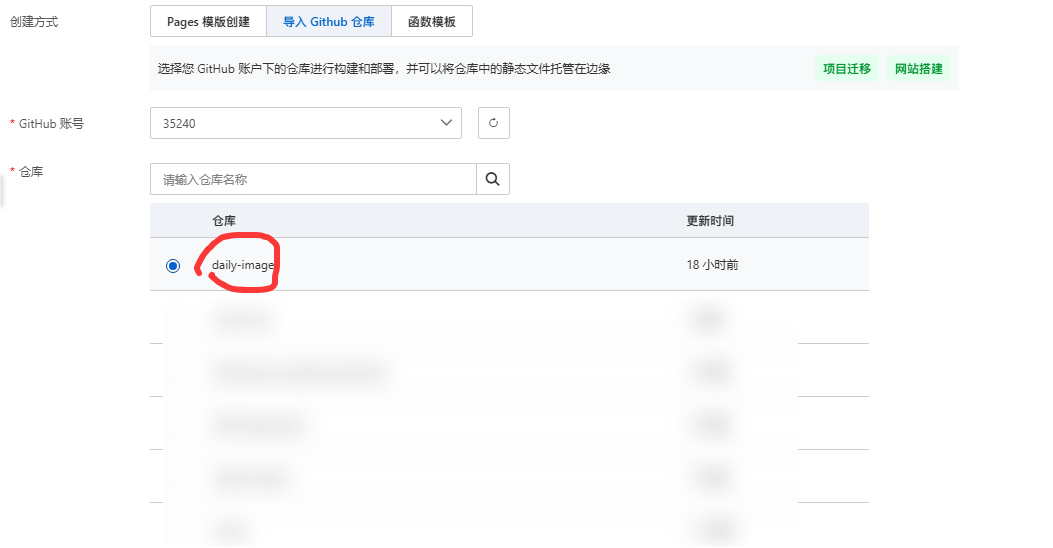This screenshot has height=548, width=1053.
Task: Click the 创建方式 field label
Action: tap(33, 21)
